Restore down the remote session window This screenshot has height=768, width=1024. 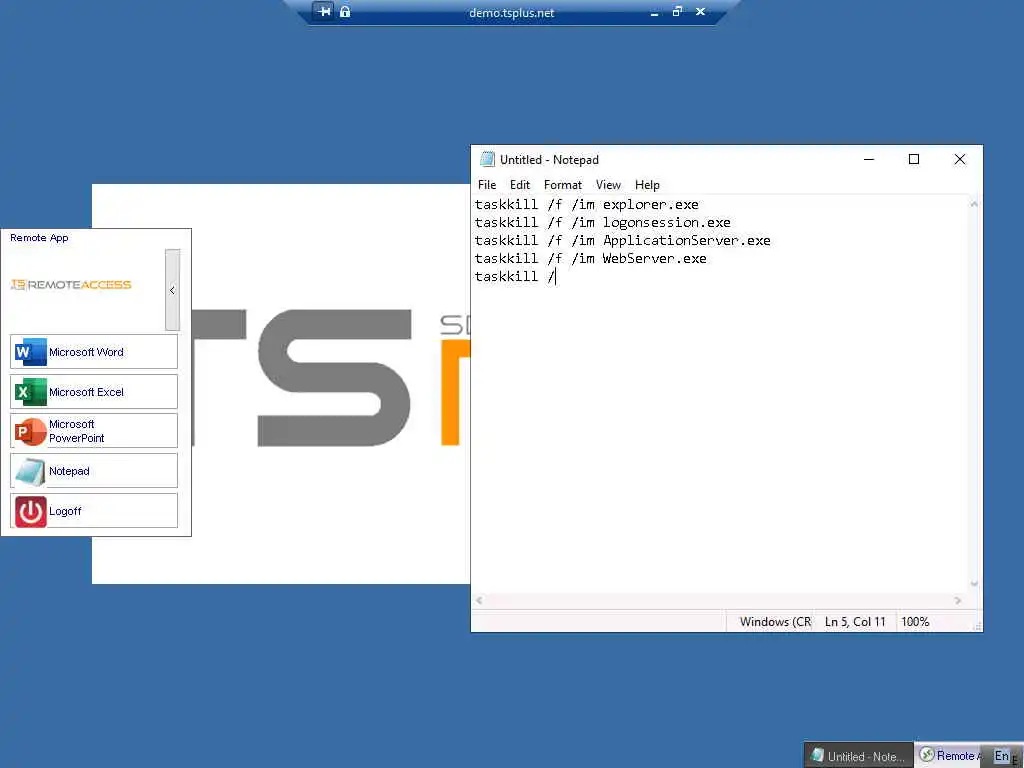click(x=677, y=11)
